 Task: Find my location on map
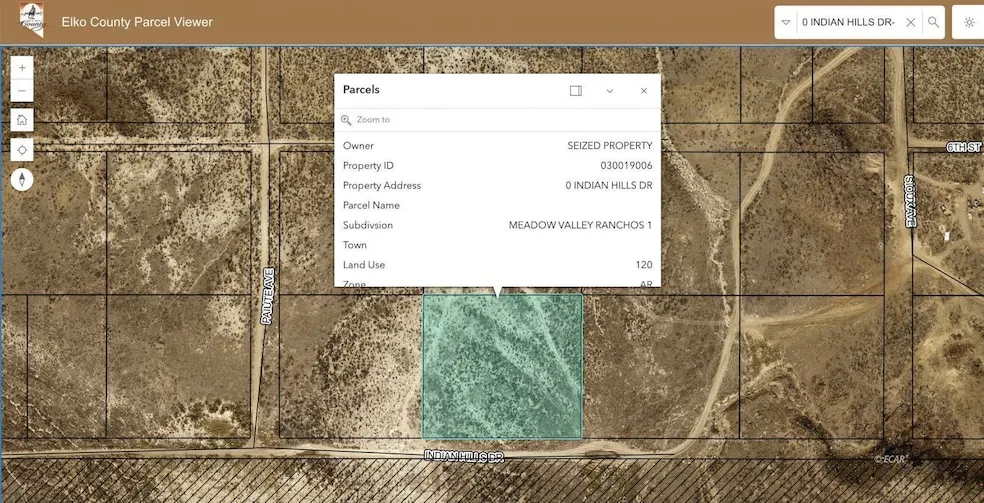tap(22, 149)
